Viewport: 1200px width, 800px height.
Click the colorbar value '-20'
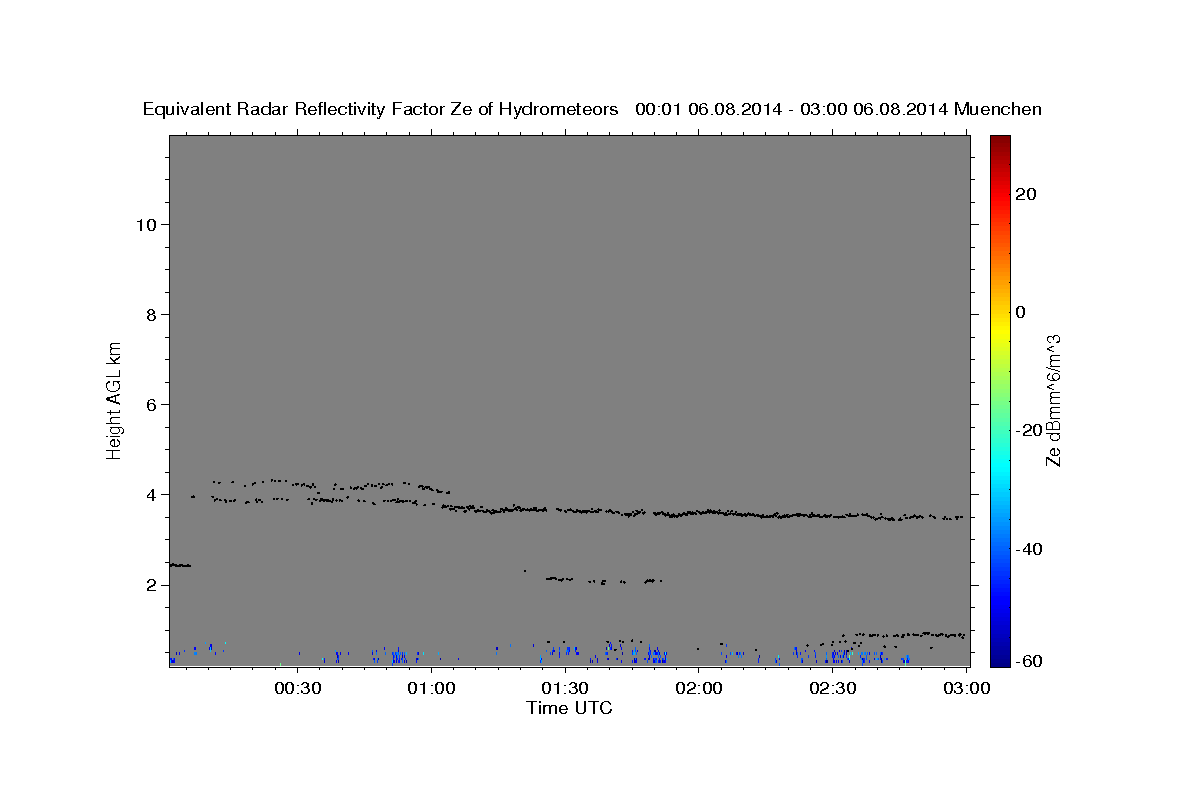click(1030, 430)
